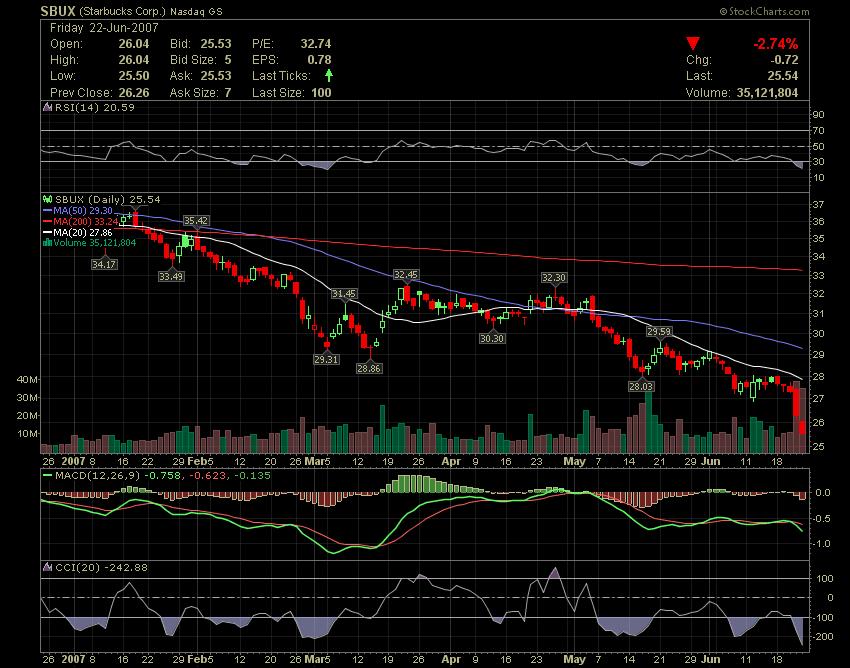Click the 33.49 price low annotation
This screenshot has width=850, height=668.
(x=171, y=277)
